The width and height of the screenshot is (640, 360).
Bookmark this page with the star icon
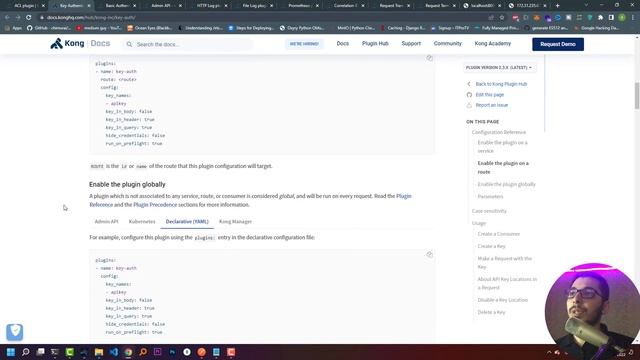pyautogui.click(x=502, y=18)
